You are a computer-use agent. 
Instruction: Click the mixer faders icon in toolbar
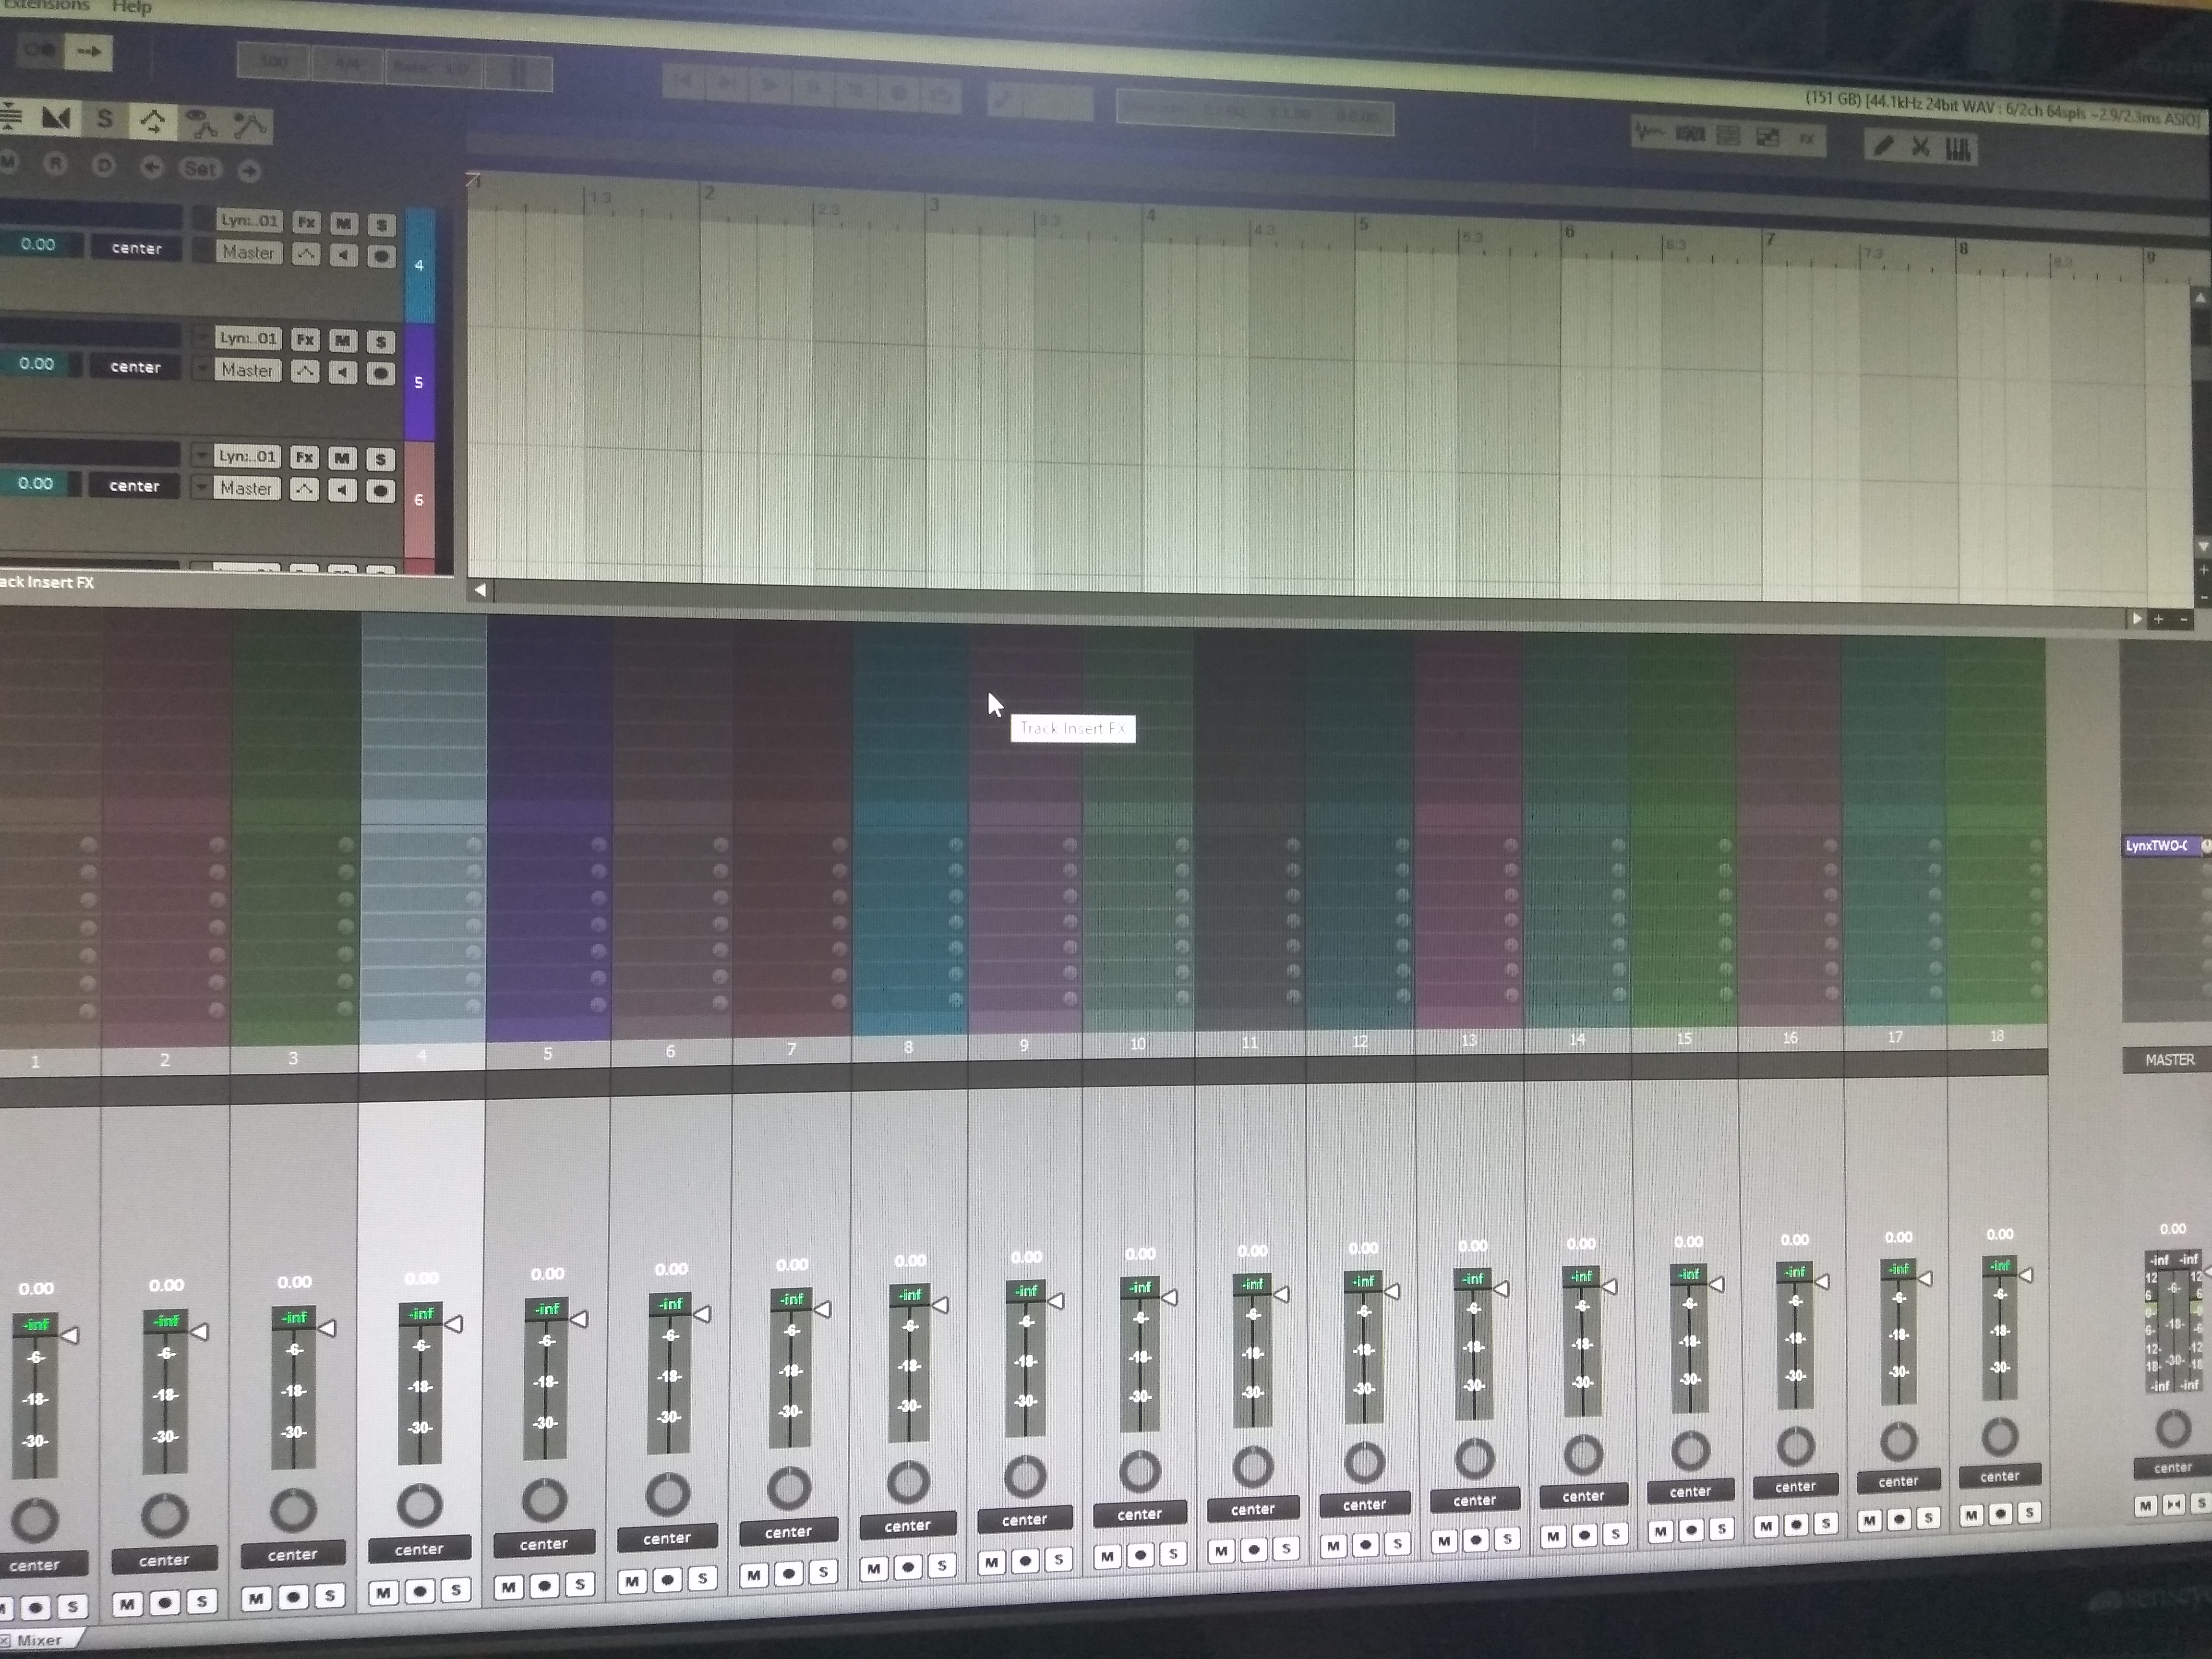(1958, 149)
